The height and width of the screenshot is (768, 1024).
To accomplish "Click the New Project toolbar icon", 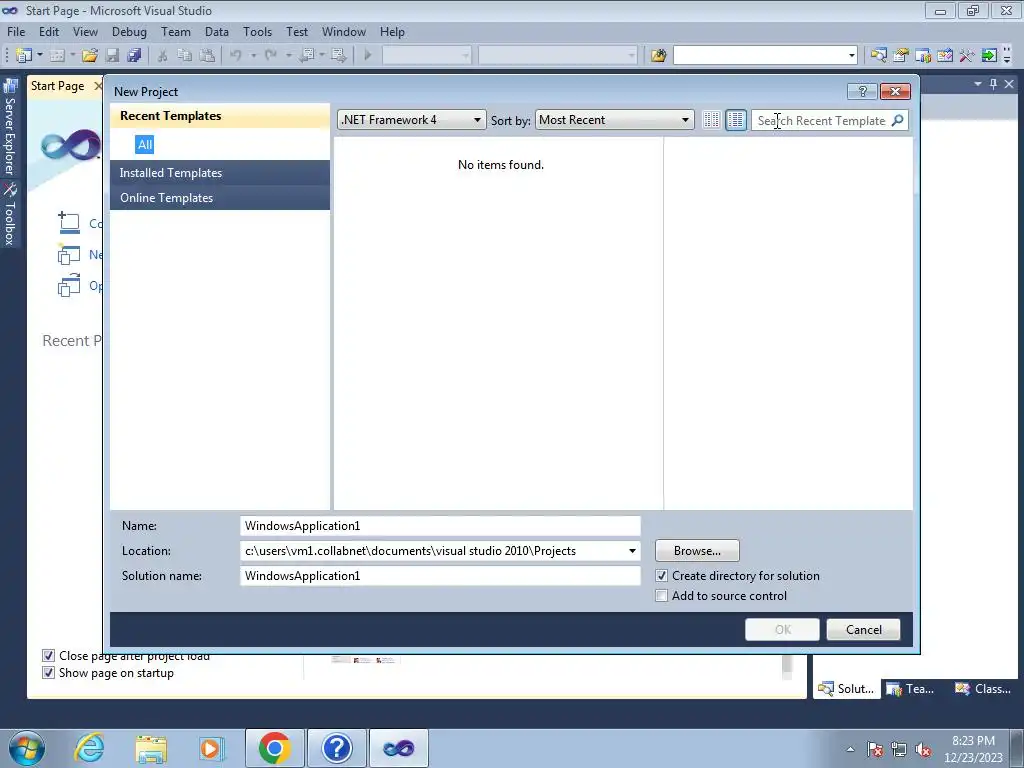I will point(24,56).
